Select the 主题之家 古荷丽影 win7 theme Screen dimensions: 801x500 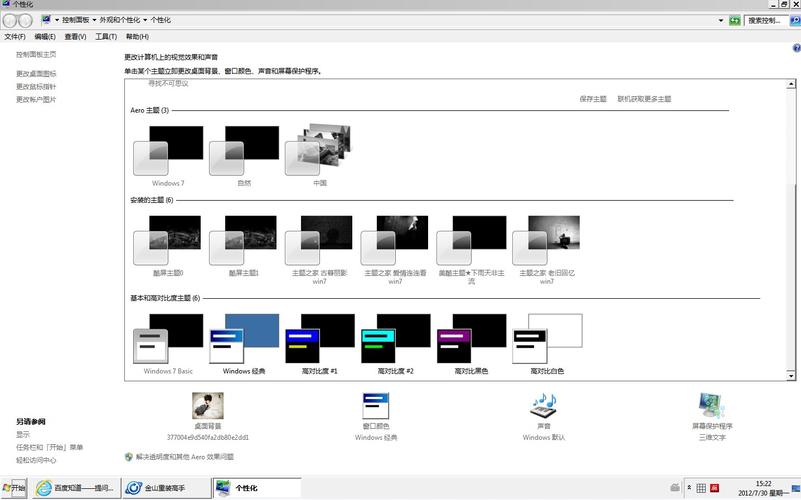coord(320,250)
